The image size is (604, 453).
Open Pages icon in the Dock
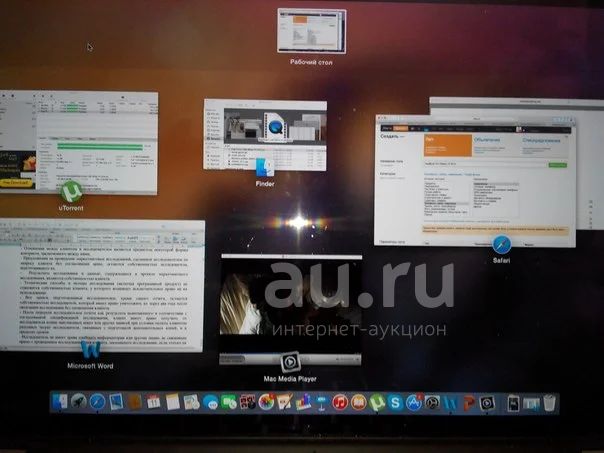coord(284,402)
